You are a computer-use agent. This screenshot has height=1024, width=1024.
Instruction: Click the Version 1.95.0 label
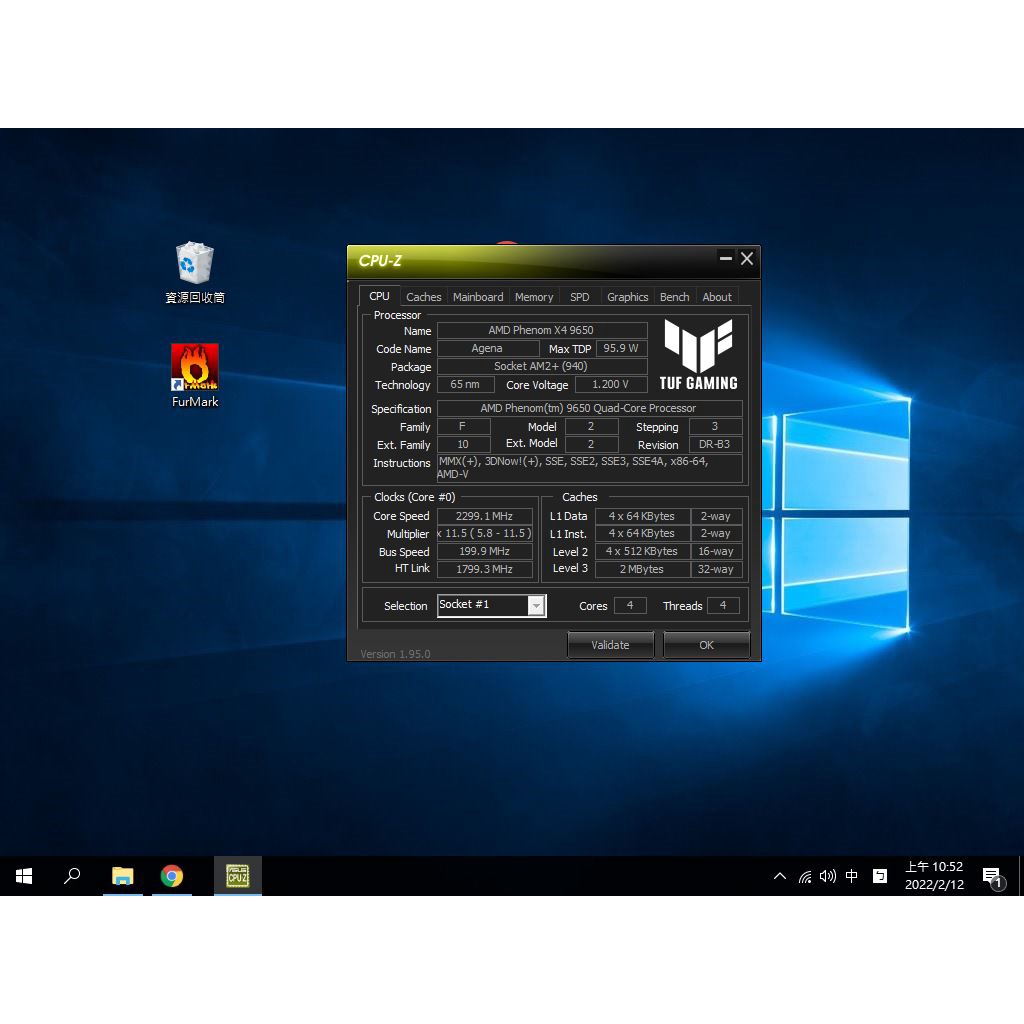pyautogui.click(x=395, y=654)
